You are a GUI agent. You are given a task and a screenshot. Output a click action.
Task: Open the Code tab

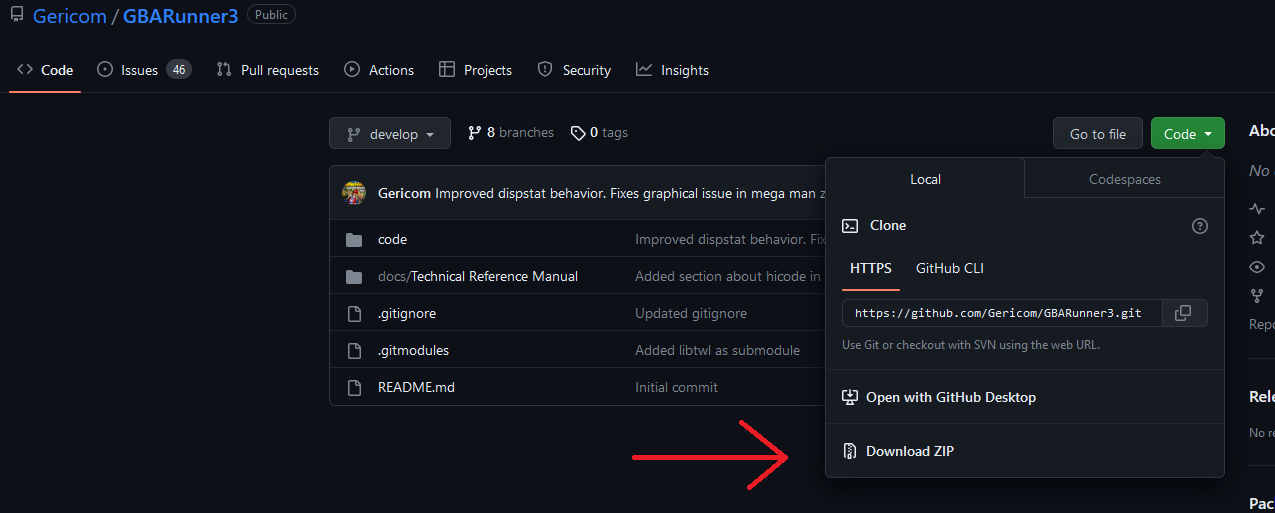click(x=45, y=70)
